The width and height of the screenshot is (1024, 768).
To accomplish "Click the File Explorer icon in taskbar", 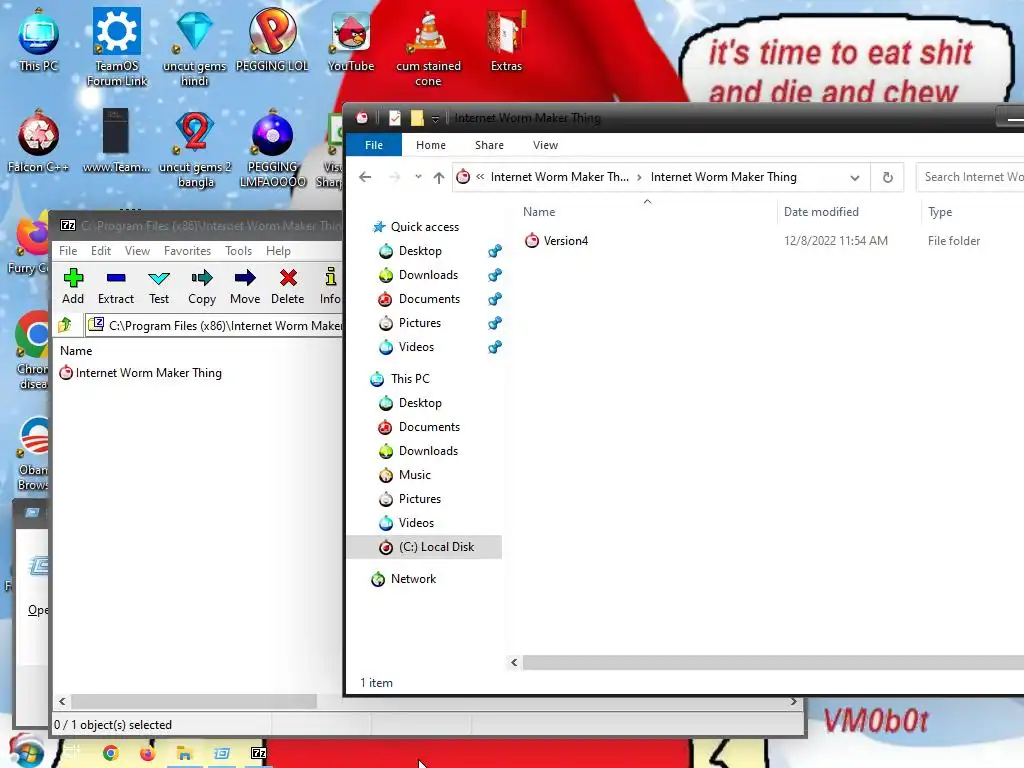I will point(184,753).
